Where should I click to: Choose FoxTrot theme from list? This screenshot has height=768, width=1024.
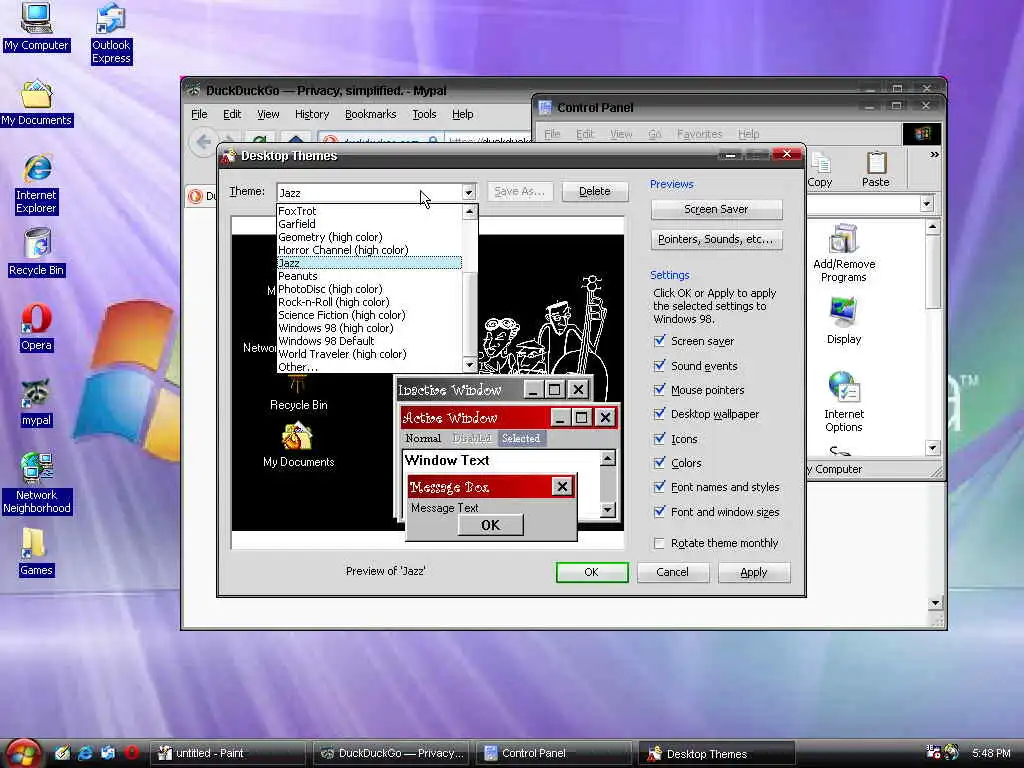coord(369,211)
